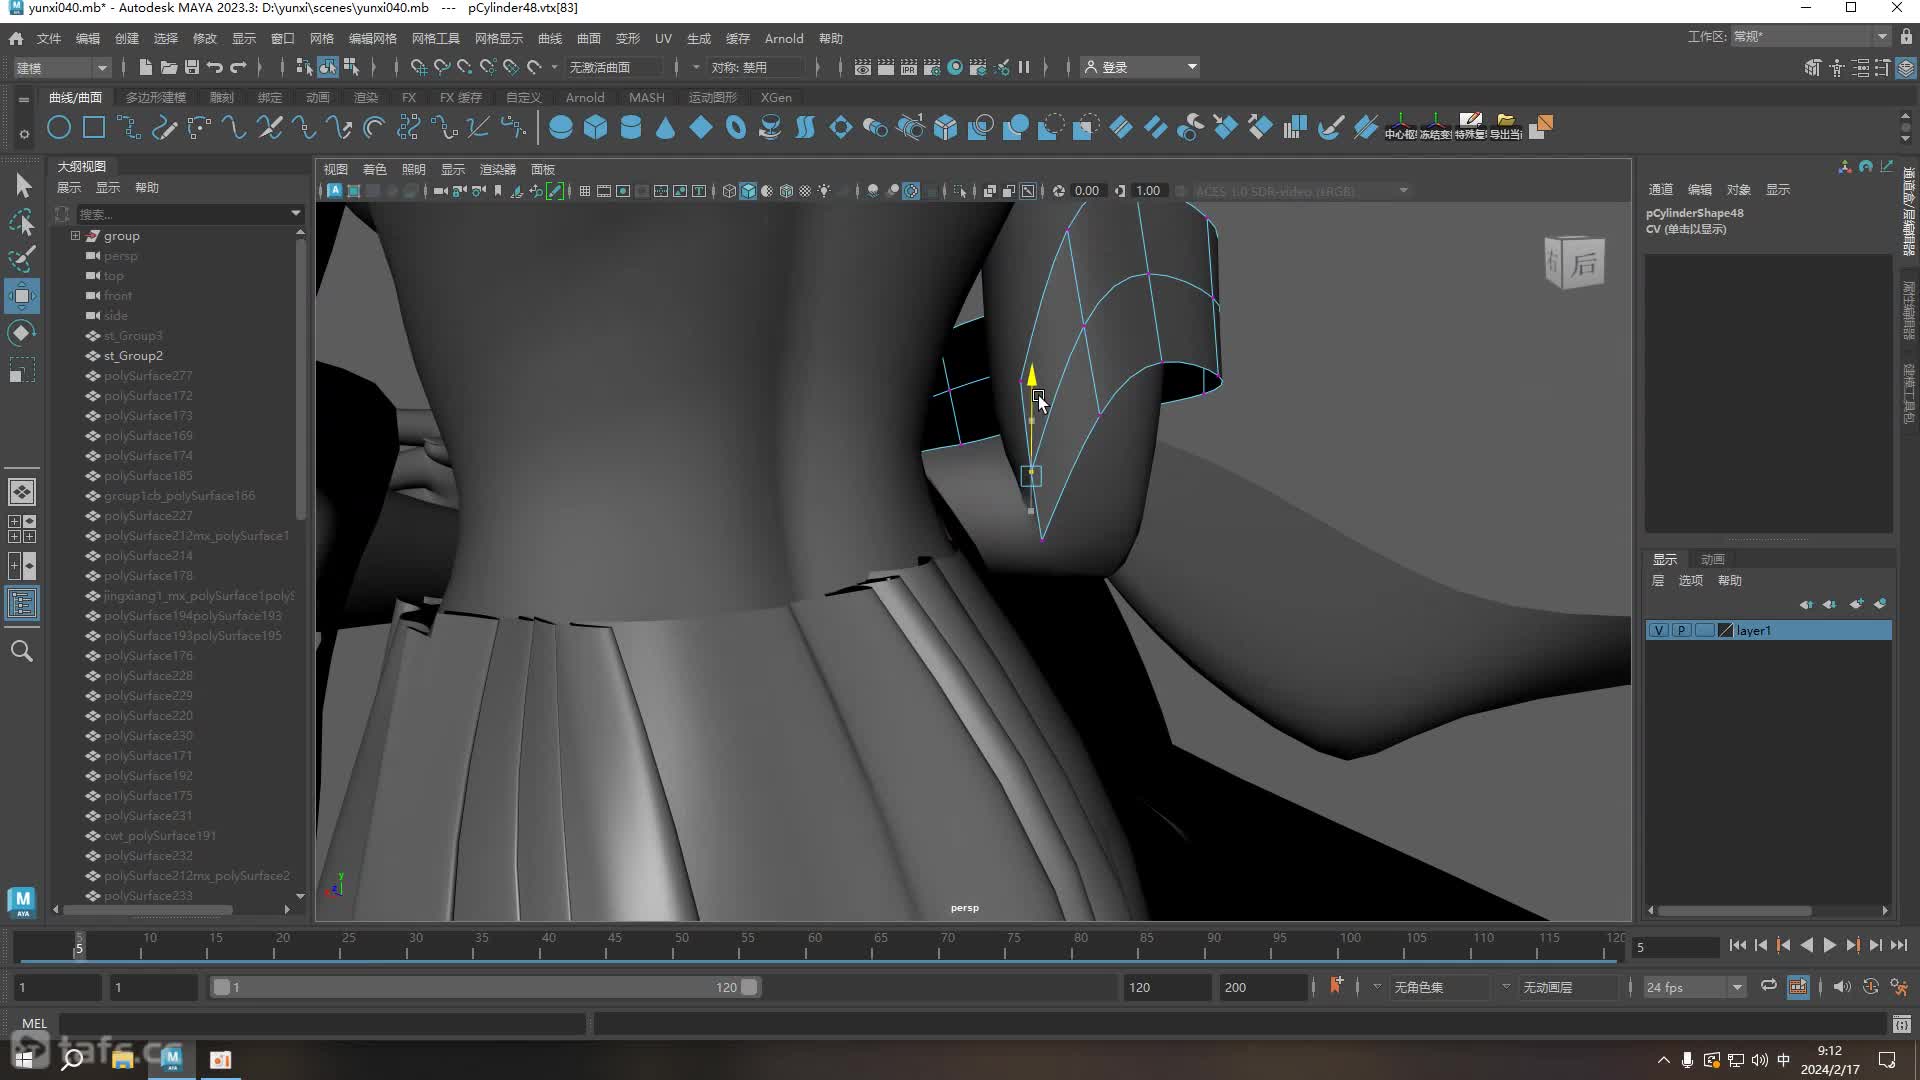The height and width of the screenshot is (1080, 1920).
Task: Toggle layer1 playback P box
Action: tap(1682, 630)
